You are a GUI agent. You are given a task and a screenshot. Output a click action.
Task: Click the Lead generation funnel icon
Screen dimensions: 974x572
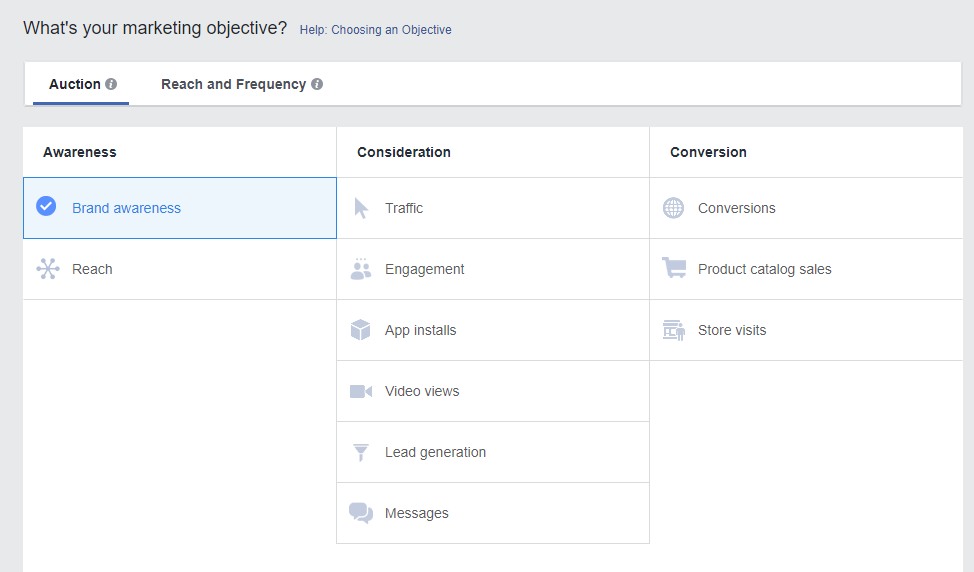(361, 452)
